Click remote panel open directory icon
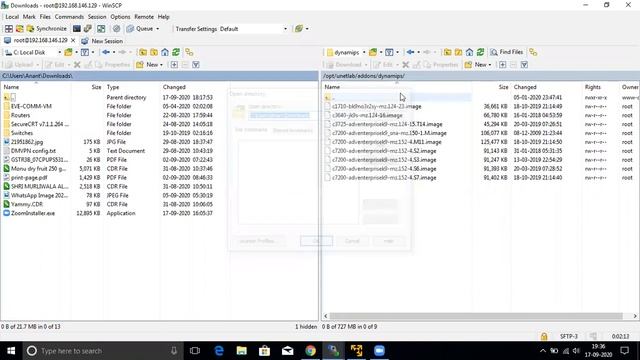This screenshot has width=640, height=360. point(373,52)
